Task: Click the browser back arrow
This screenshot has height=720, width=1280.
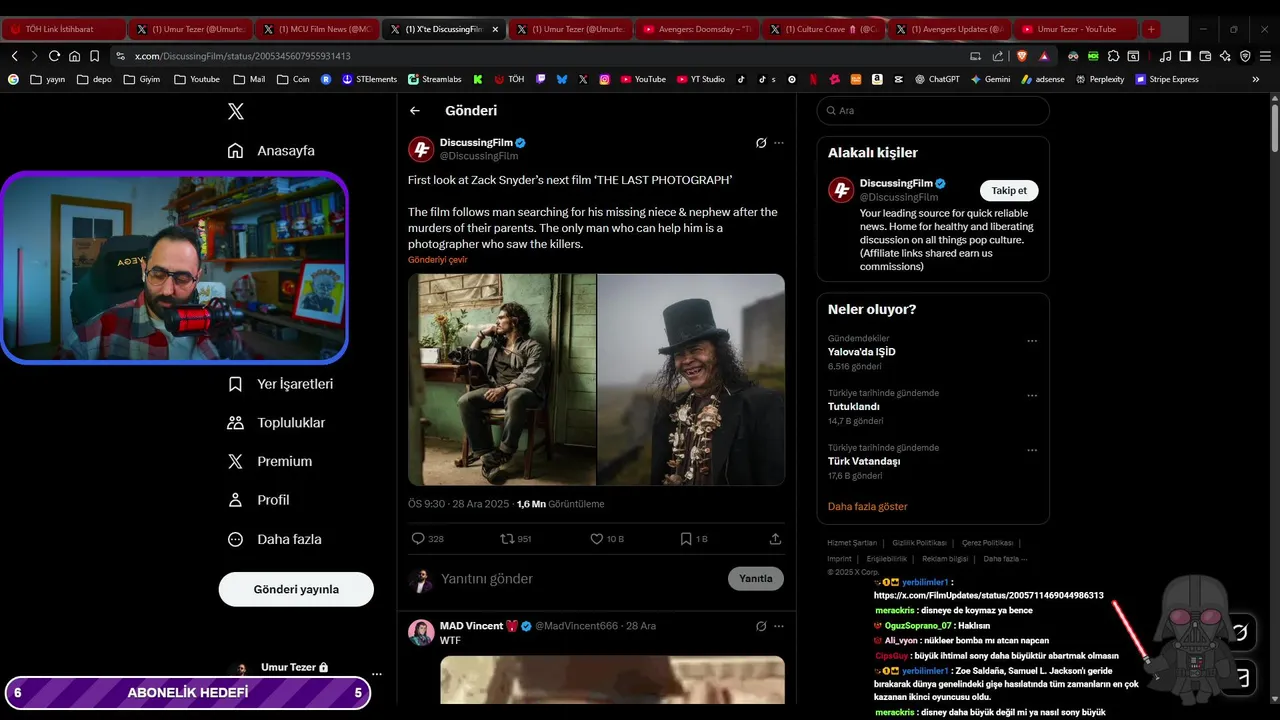Action: tap(14, 56)
